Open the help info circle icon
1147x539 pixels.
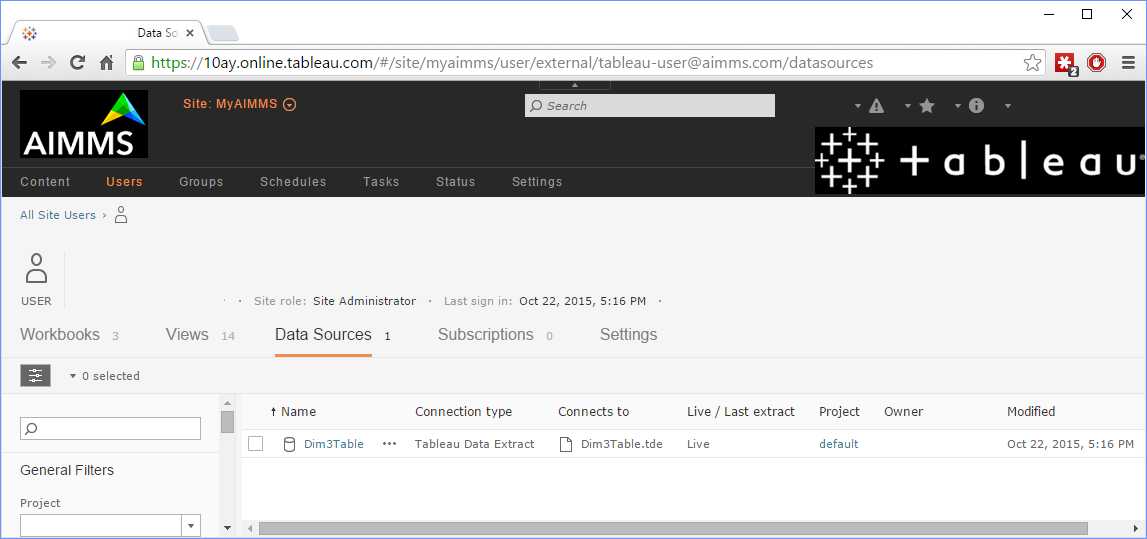pos(977,106)
